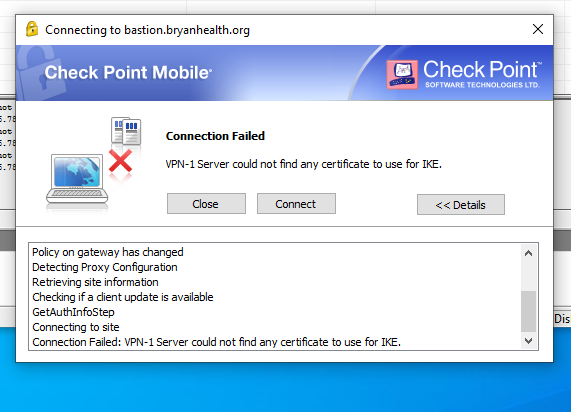
Task: Click the yellow padlock title bar icon
Action: click(32, 29)
